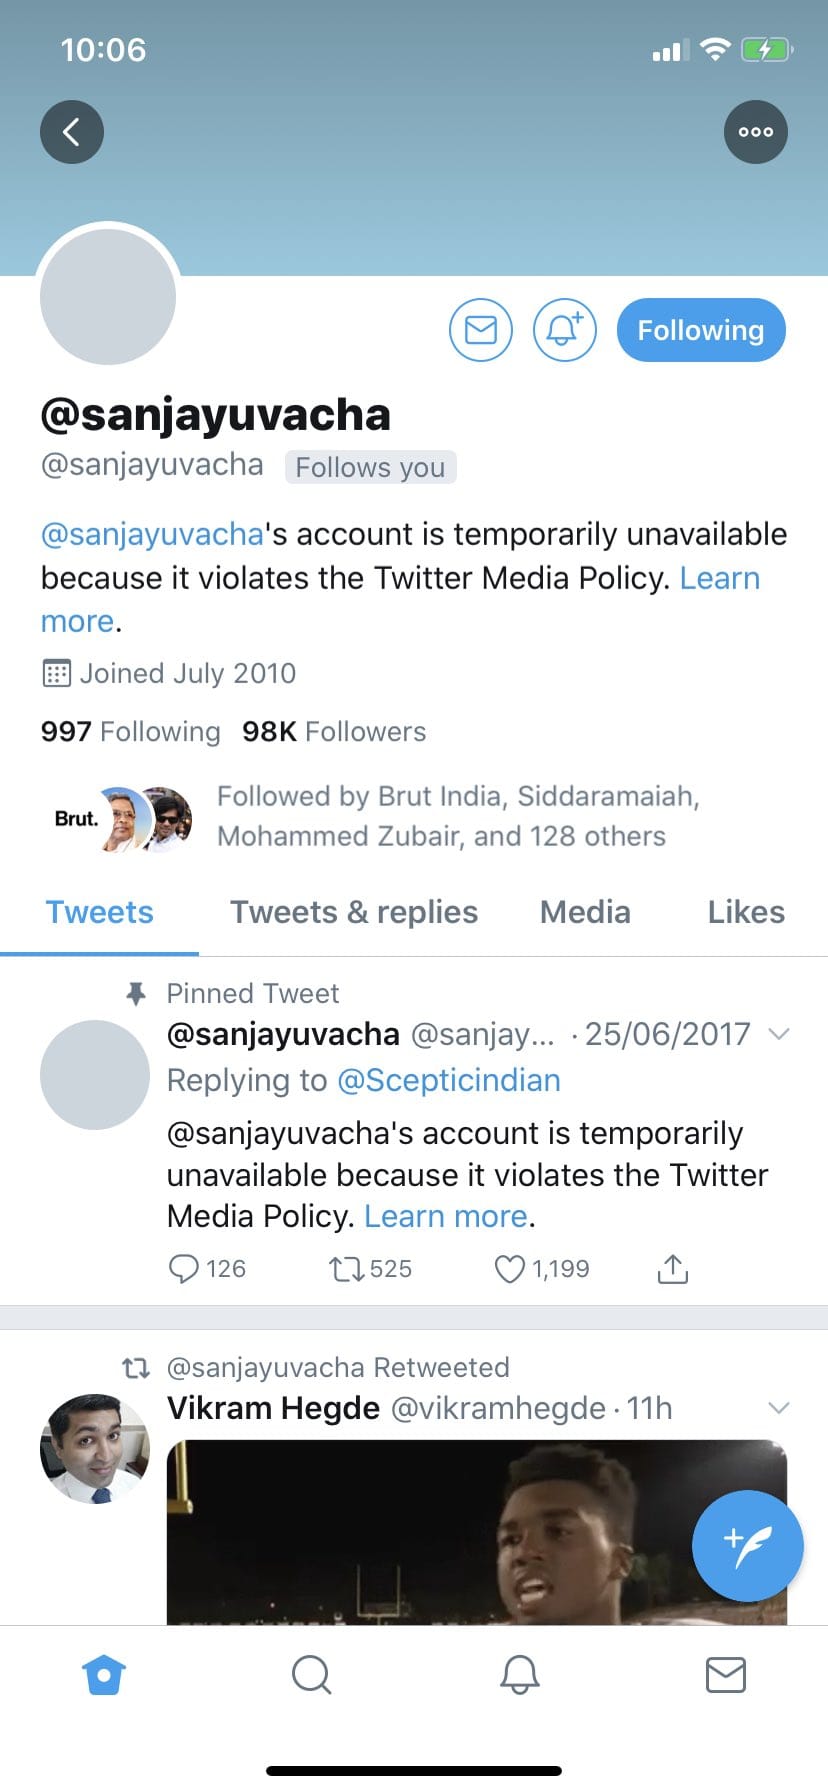This screenshot has width=828, height=1792.
Task: Reply to the pinned tweet
Action: [x=184, y=1269]
